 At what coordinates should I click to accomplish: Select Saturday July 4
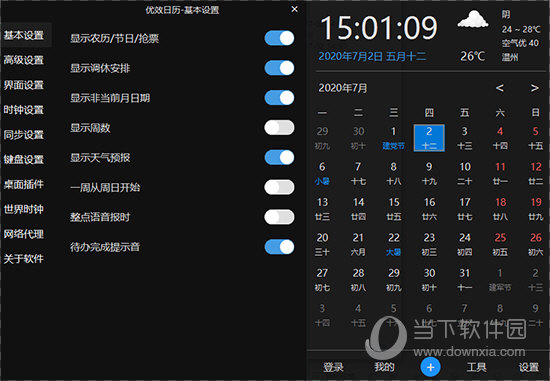(500, 138)
